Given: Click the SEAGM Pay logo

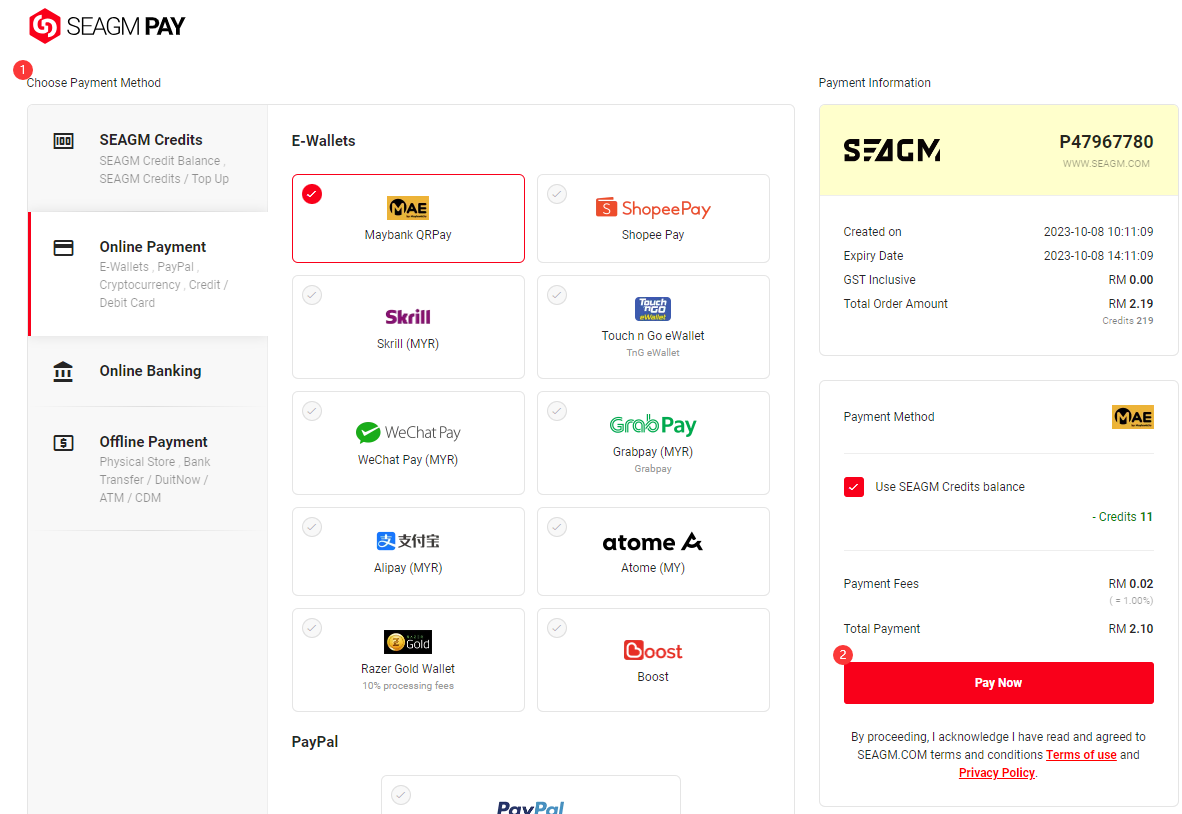Looking at the screenshot, I should click(106, 26).
